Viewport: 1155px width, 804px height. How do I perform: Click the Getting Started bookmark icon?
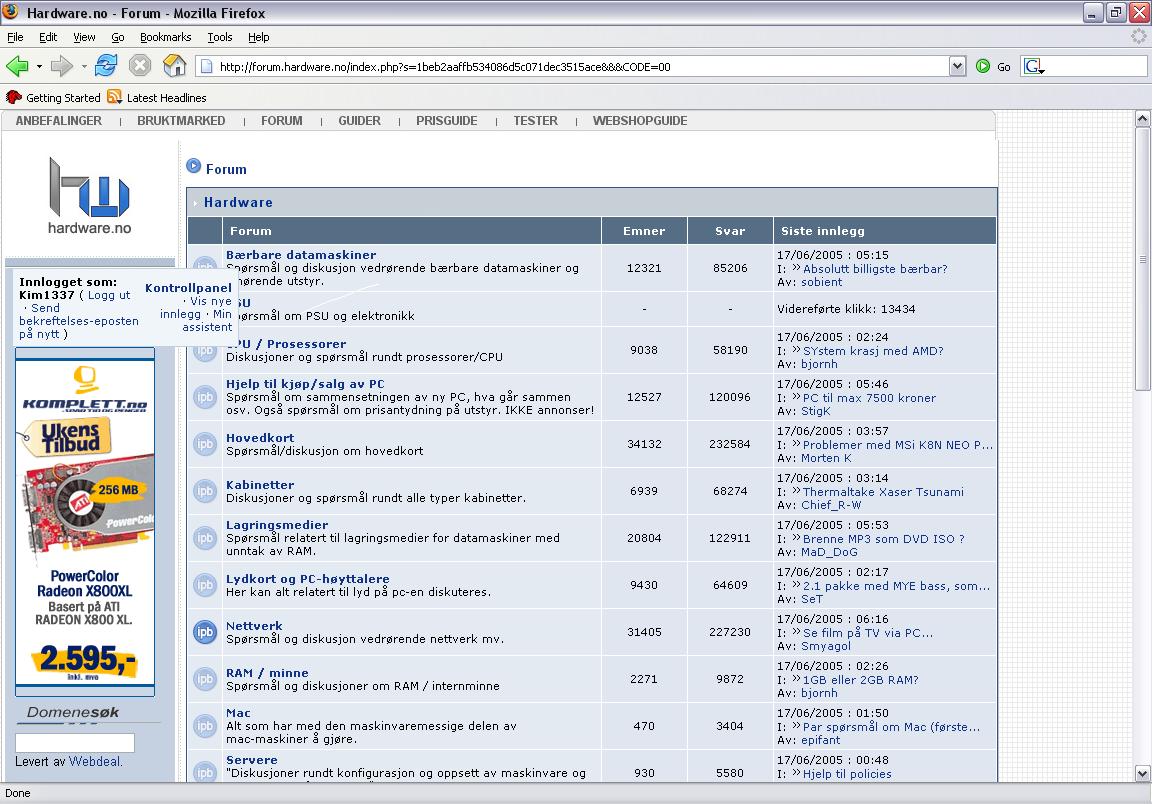pyautogui.click(x=13, y=97)
